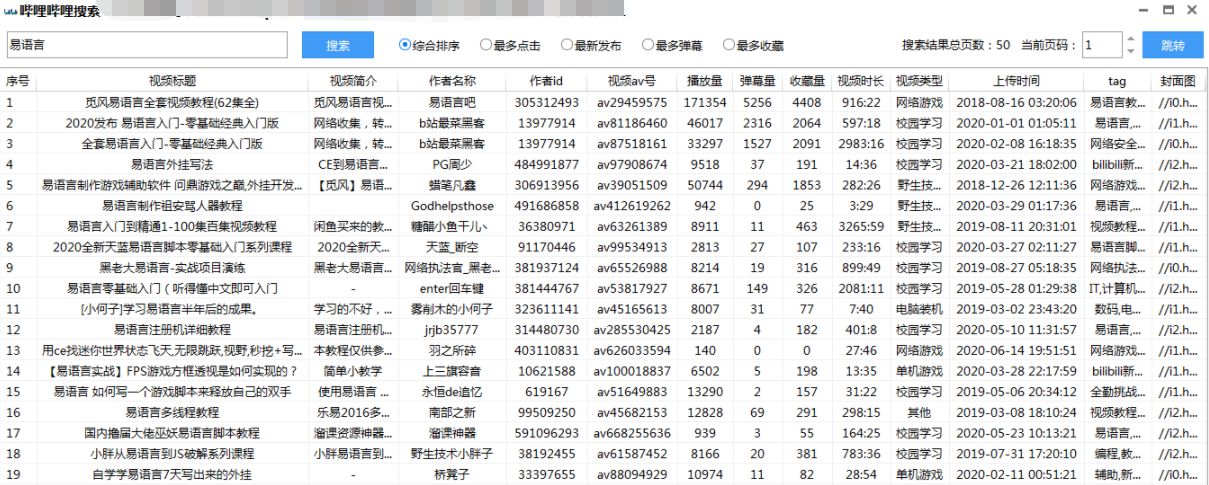Click author name jrjb35777

[452, 329]
